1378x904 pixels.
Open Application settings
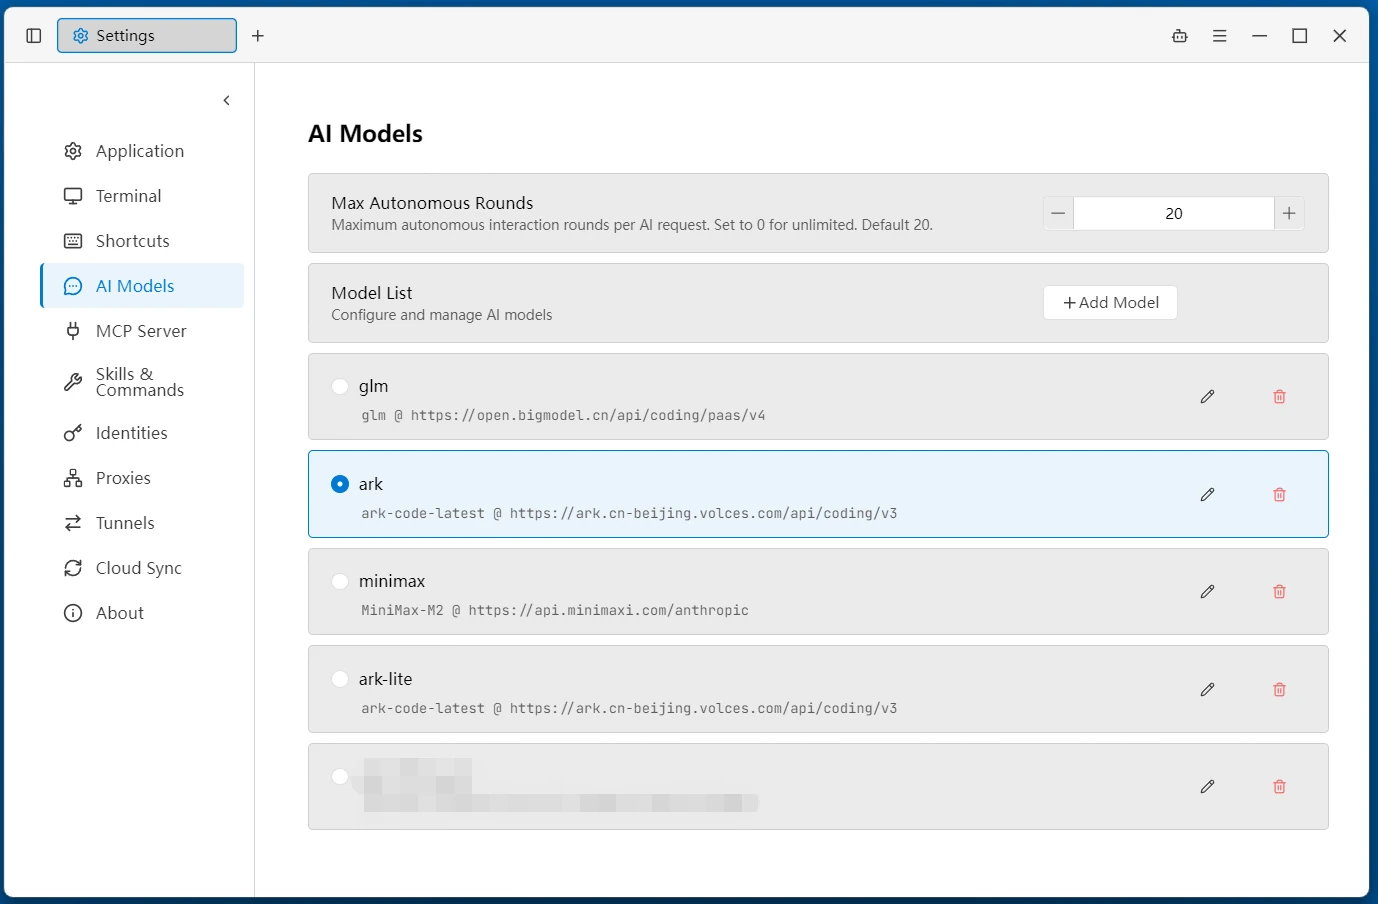coord(142,151)
